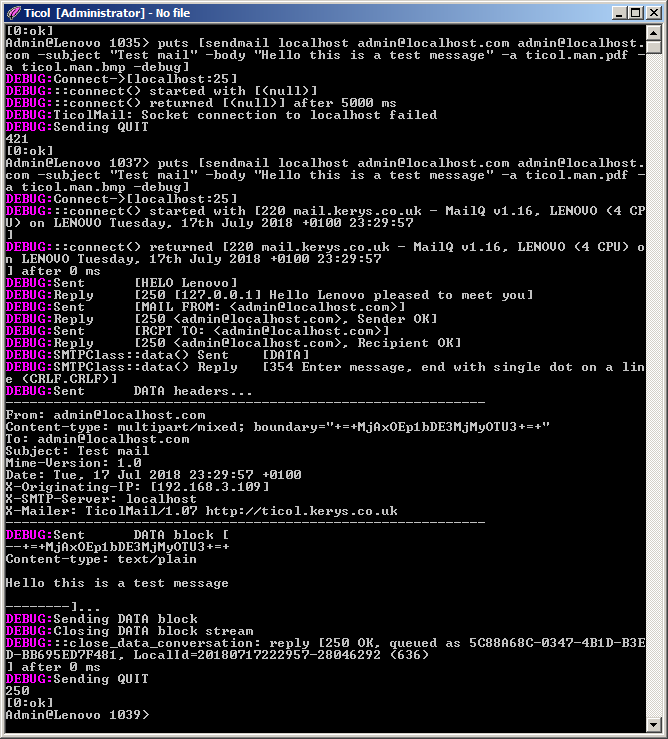Viewport: 668px width, 739px height.
Task: Click the vertical scrollbar thumb
Action: point(653,47)
